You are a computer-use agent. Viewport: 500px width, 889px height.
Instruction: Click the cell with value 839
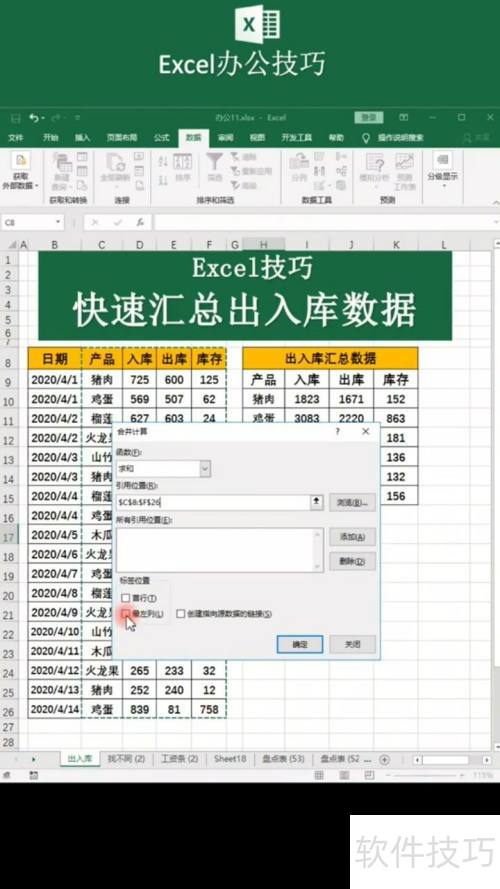click(x=139, y=709)
